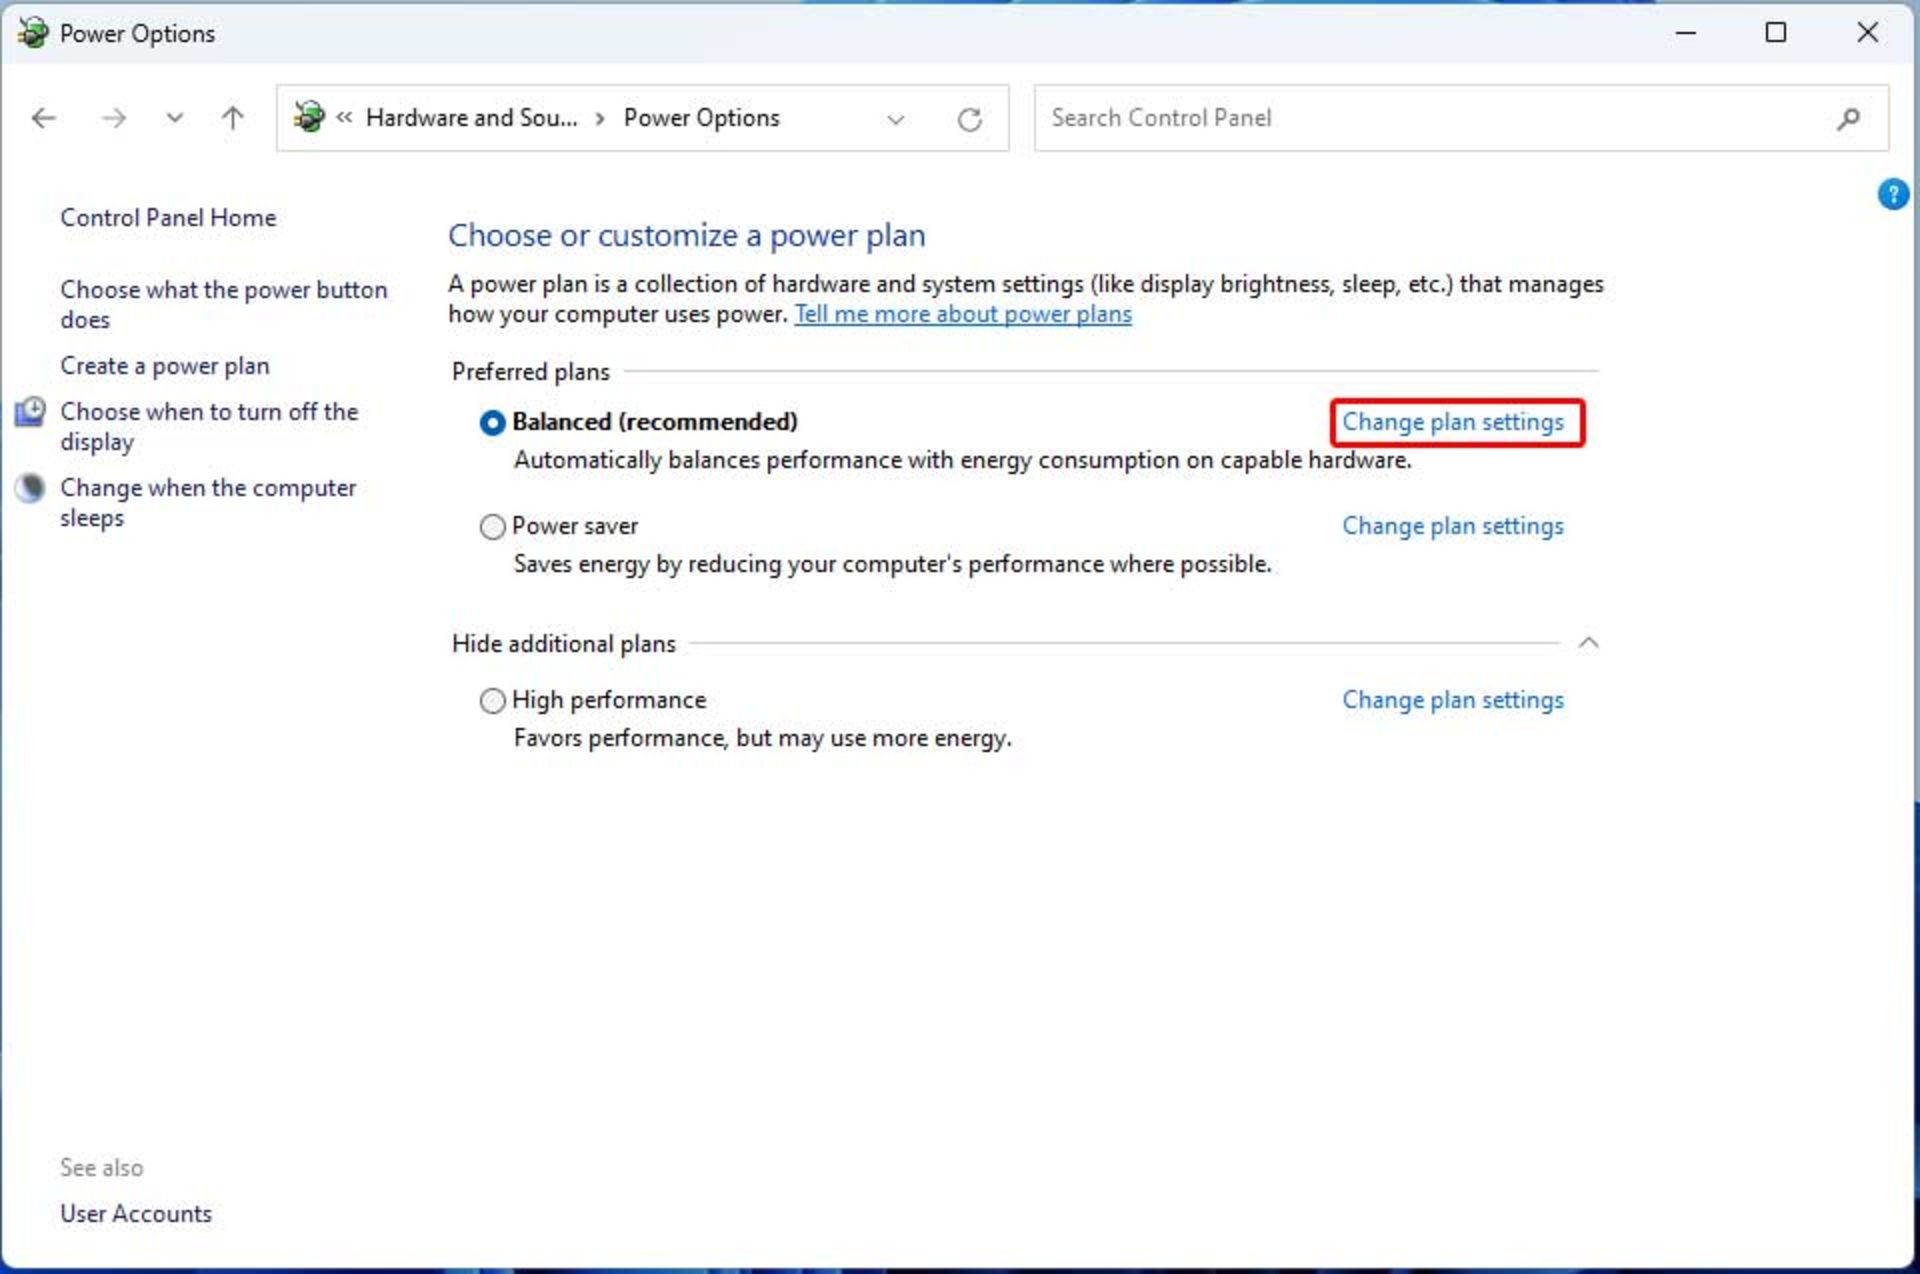Click the Power Options breadcrumb item
This screenshot has width=1920, height=1274.
(701, 118)
